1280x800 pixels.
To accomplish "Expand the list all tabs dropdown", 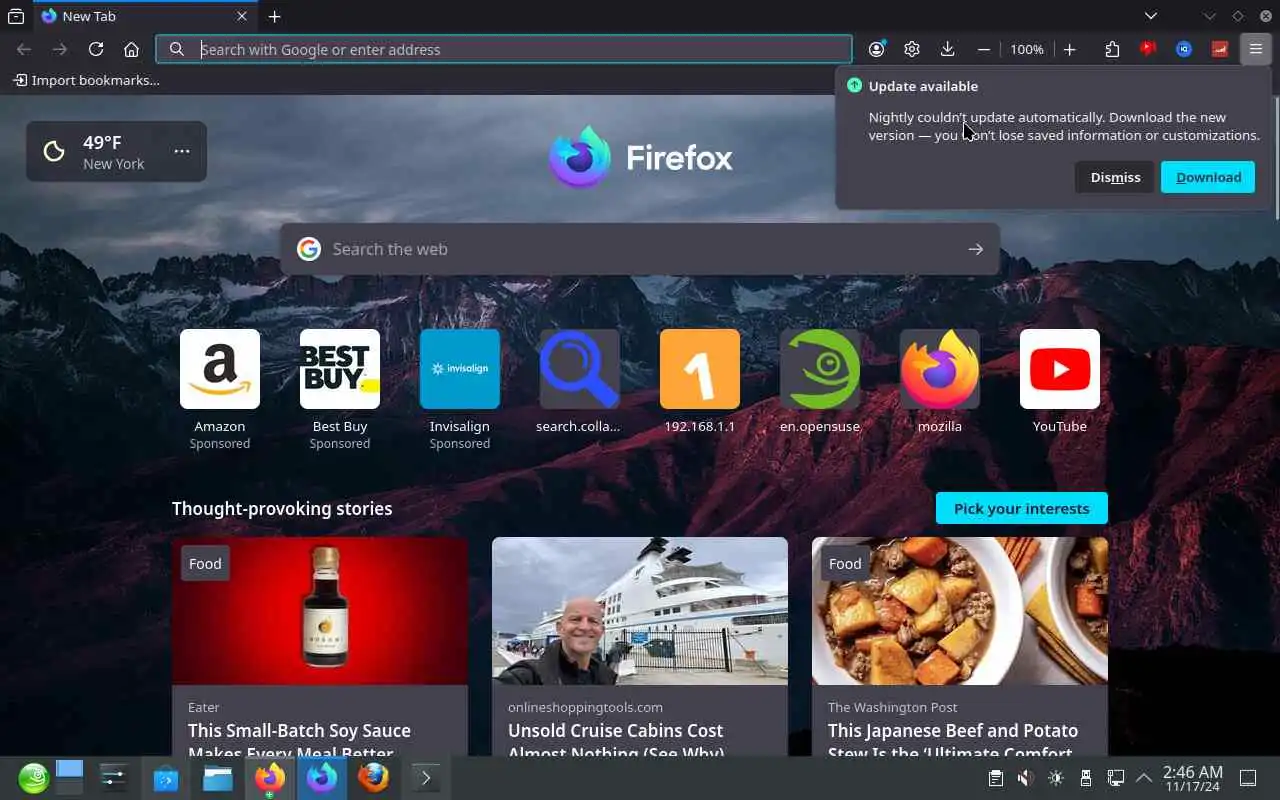I will point(1151,16).
